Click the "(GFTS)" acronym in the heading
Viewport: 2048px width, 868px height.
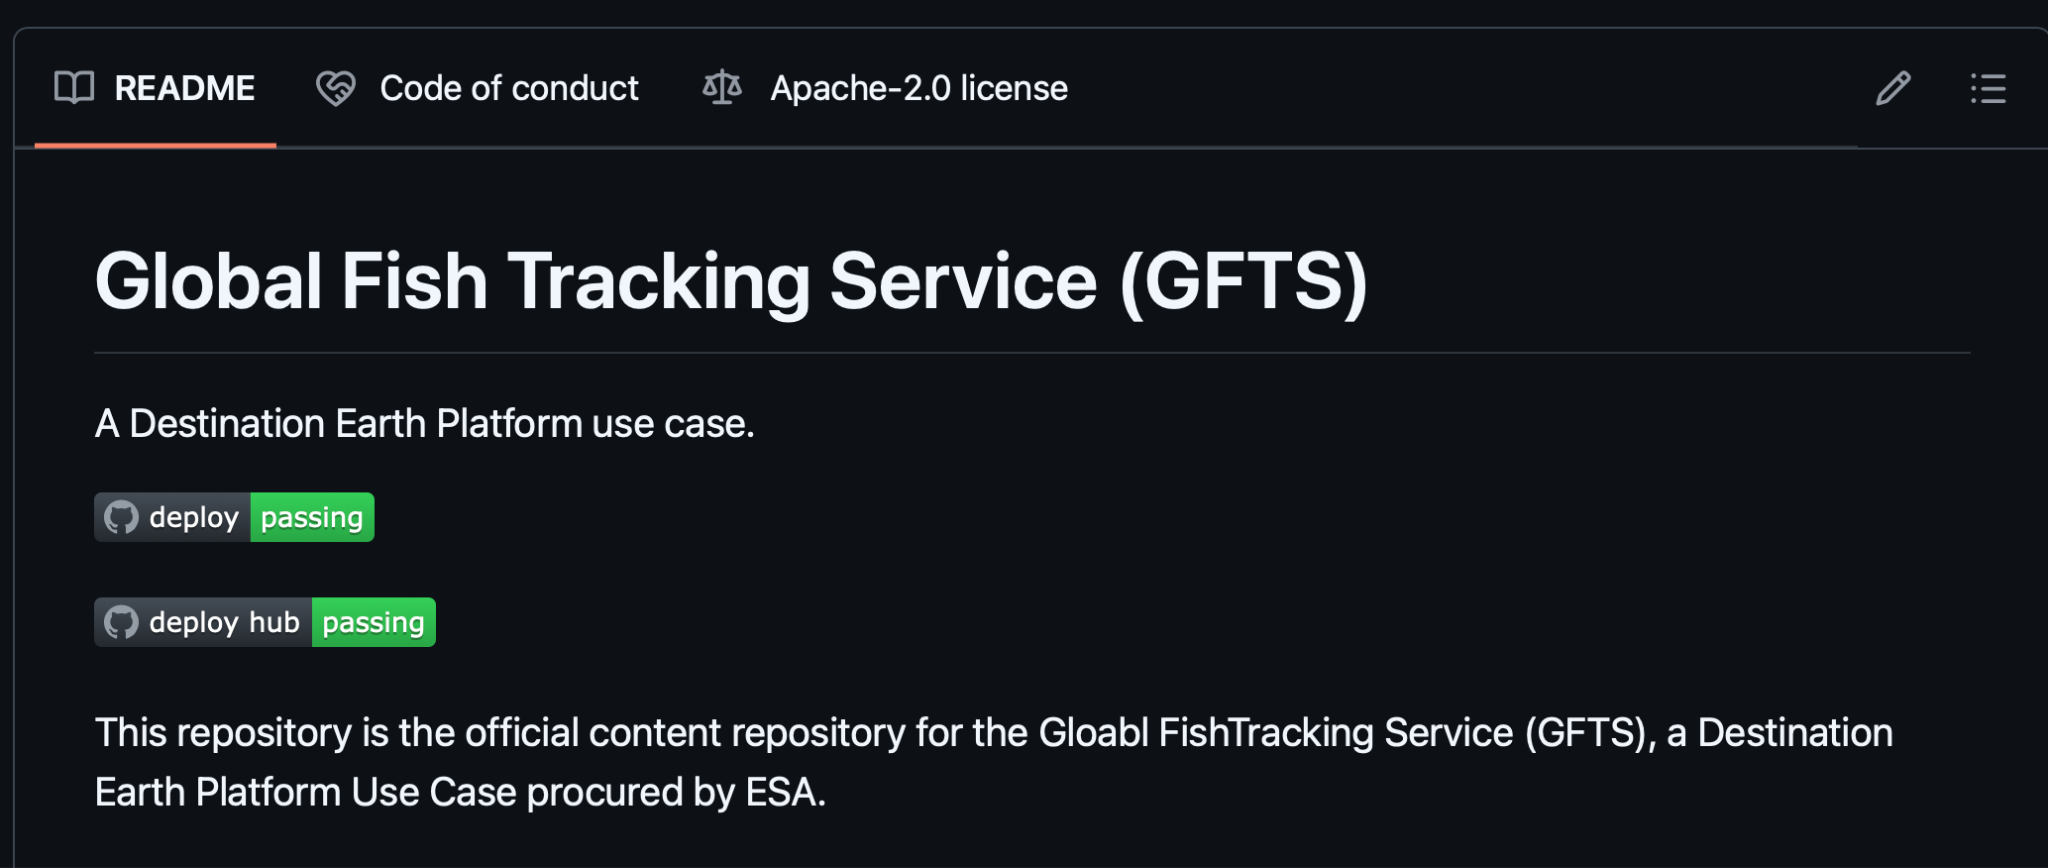1243,281
